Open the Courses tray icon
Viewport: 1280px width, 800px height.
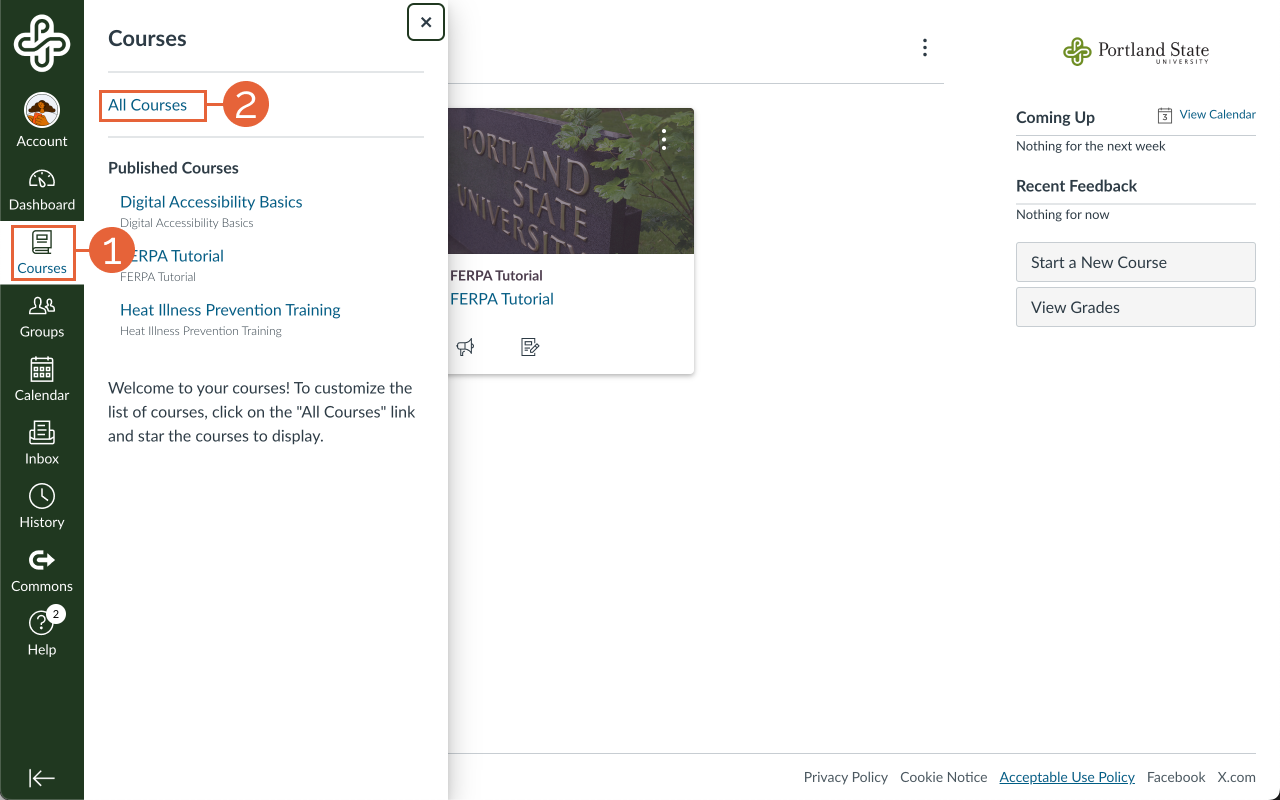[42, 253]
